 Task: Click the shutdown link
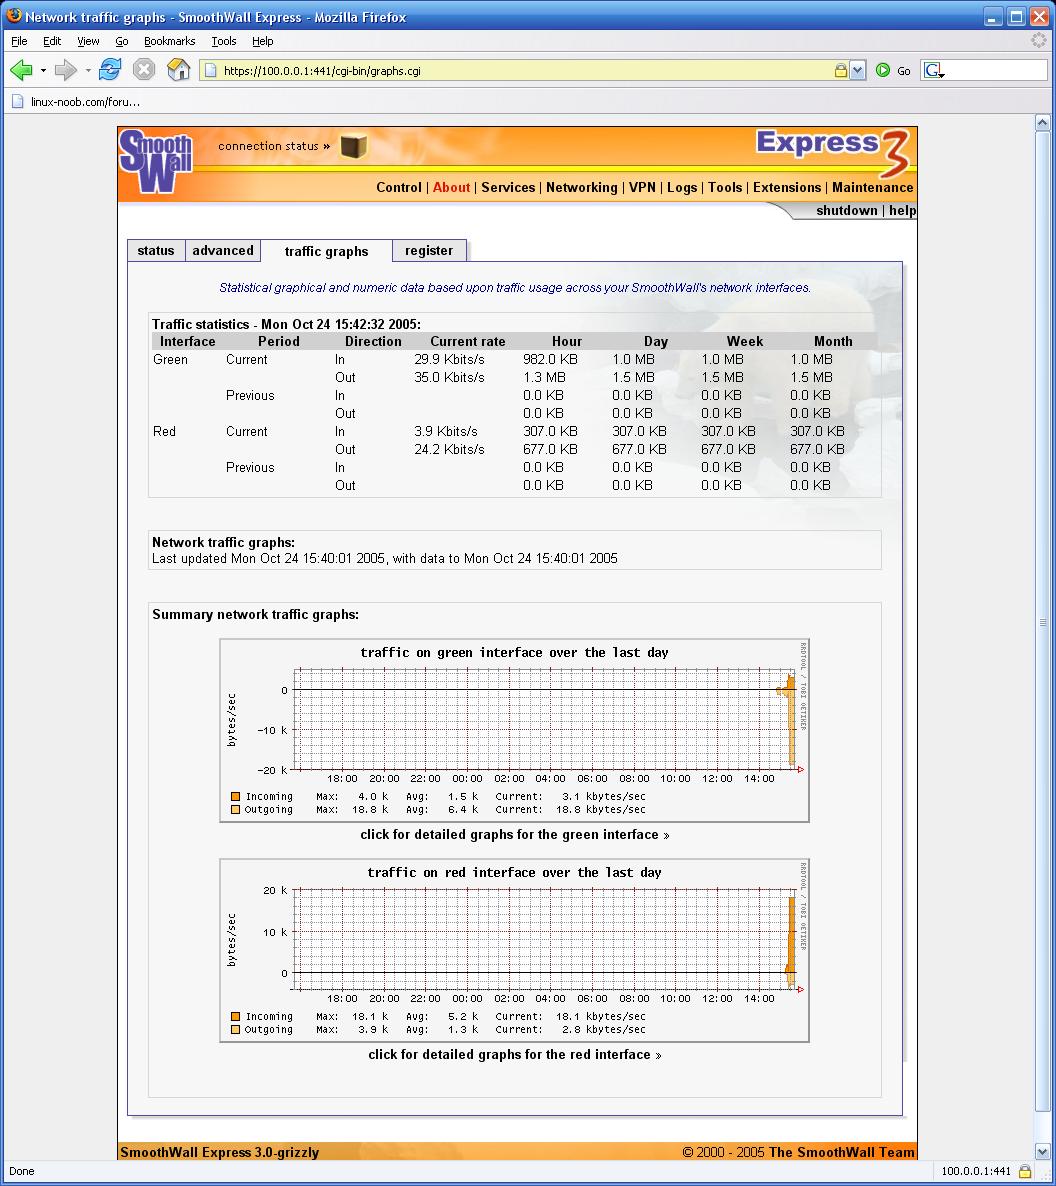click(x=846, y=210)
